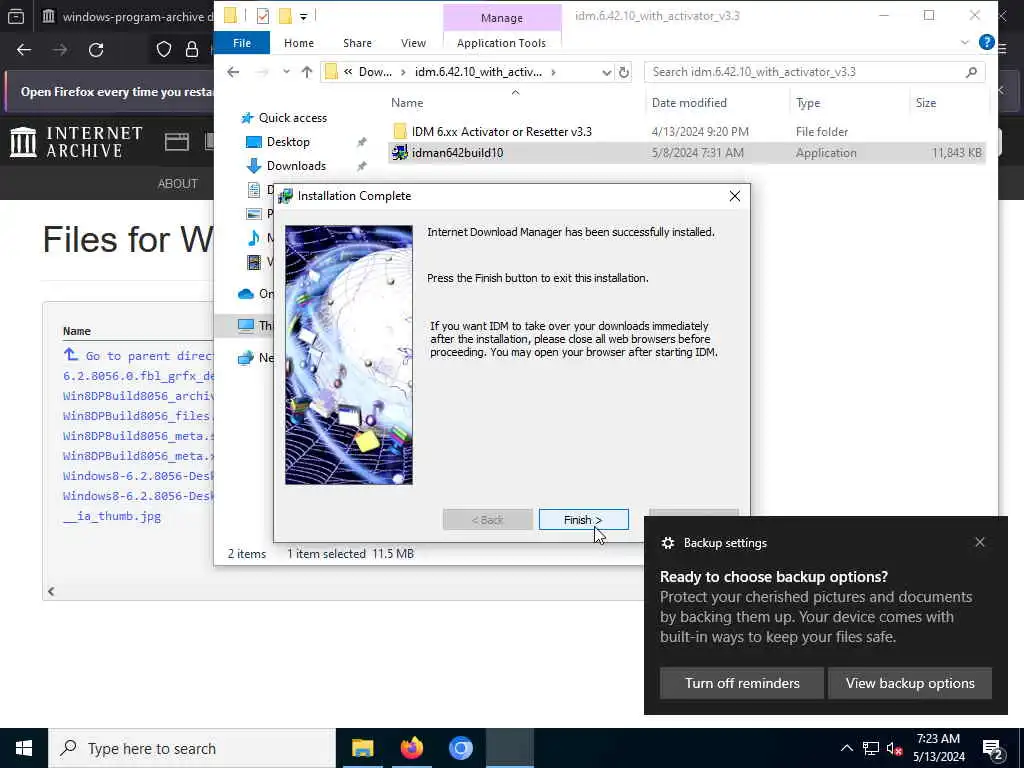The width and height of the screenshot is (1024, 768).
Task: Dismiss the Backup settings notification
Action: tap(980, 542)
